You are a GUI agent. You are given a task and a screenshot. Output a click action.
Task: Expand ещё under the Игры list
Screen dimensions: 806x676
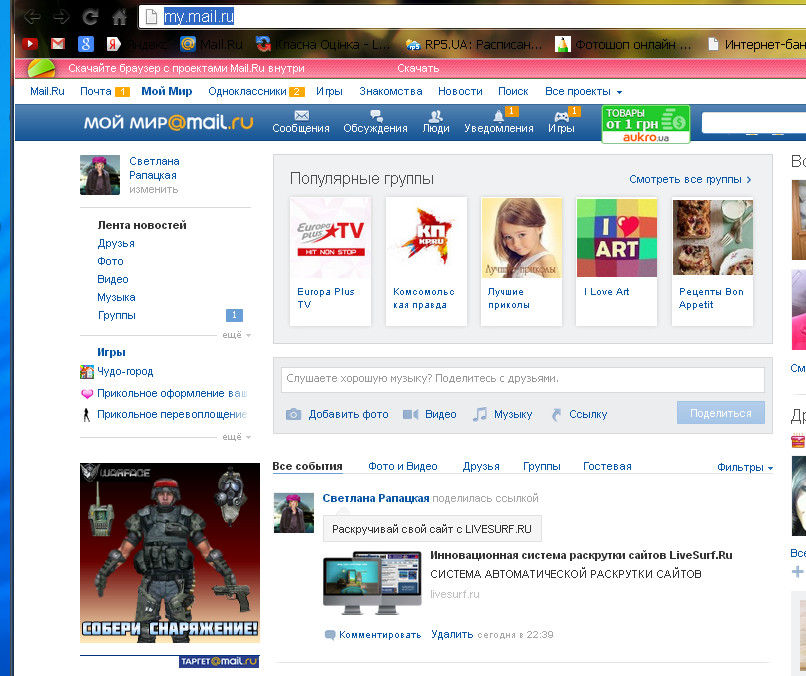(236, 437)
